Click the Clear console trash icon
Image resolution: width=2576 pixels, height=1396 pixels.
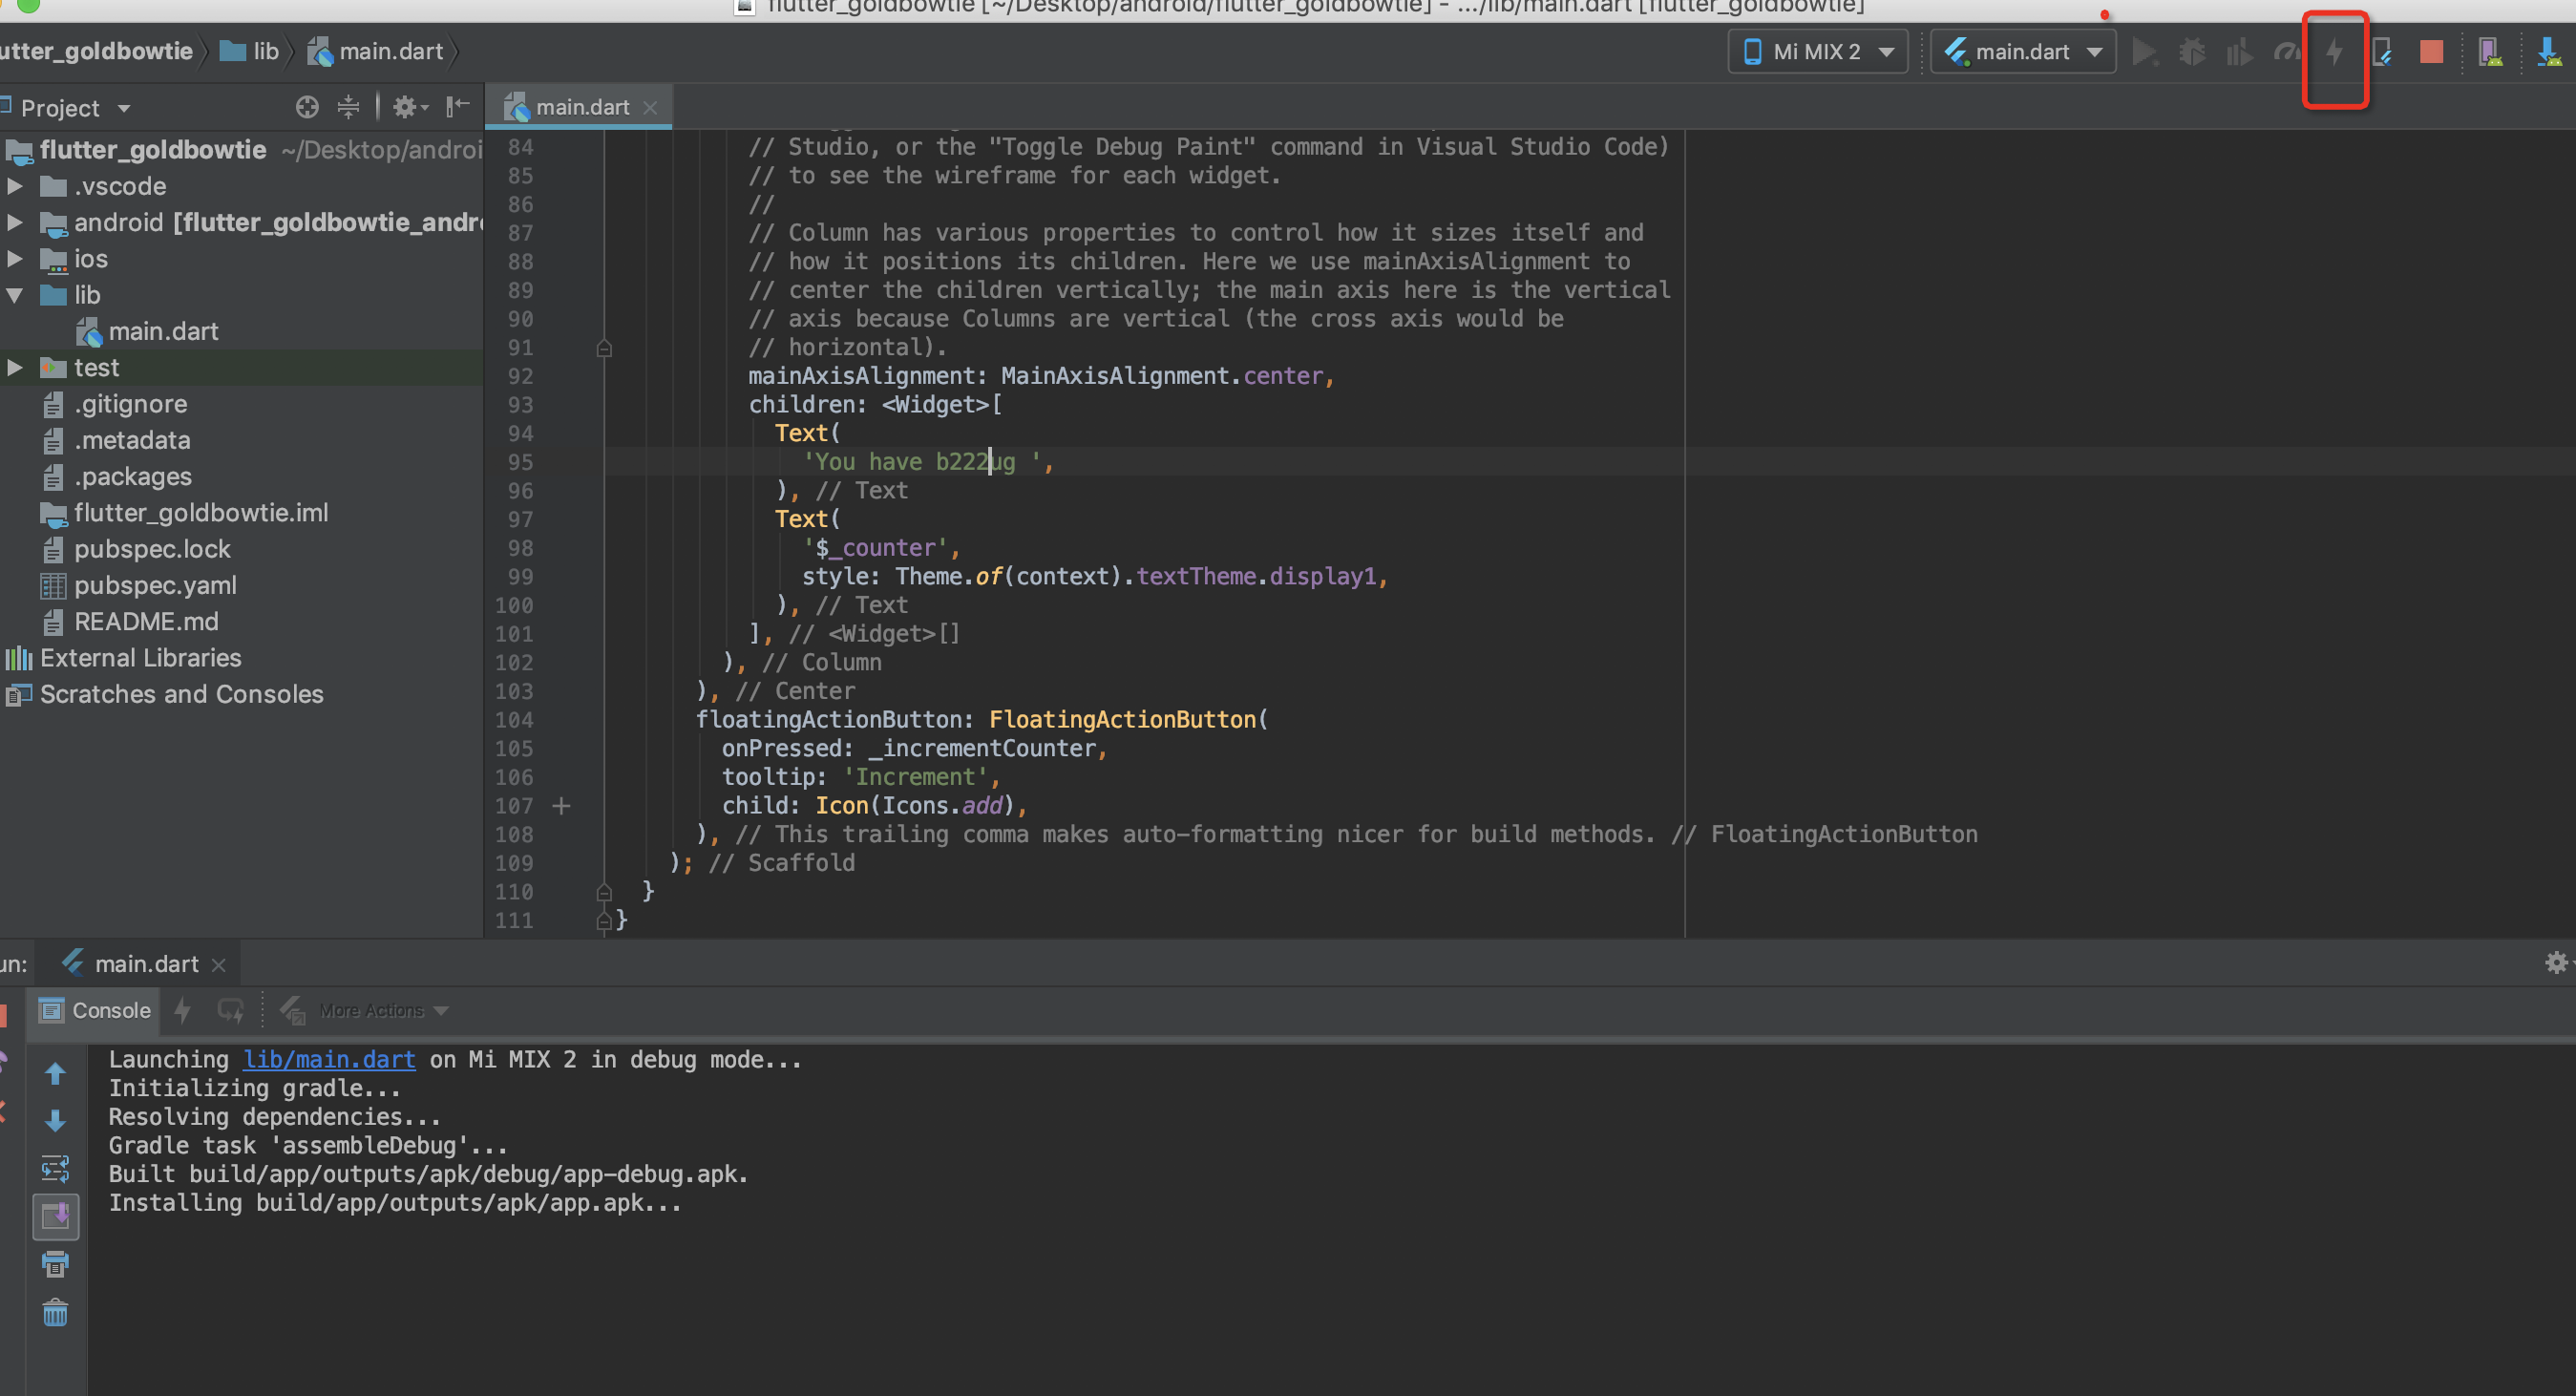coord(56,1312)
